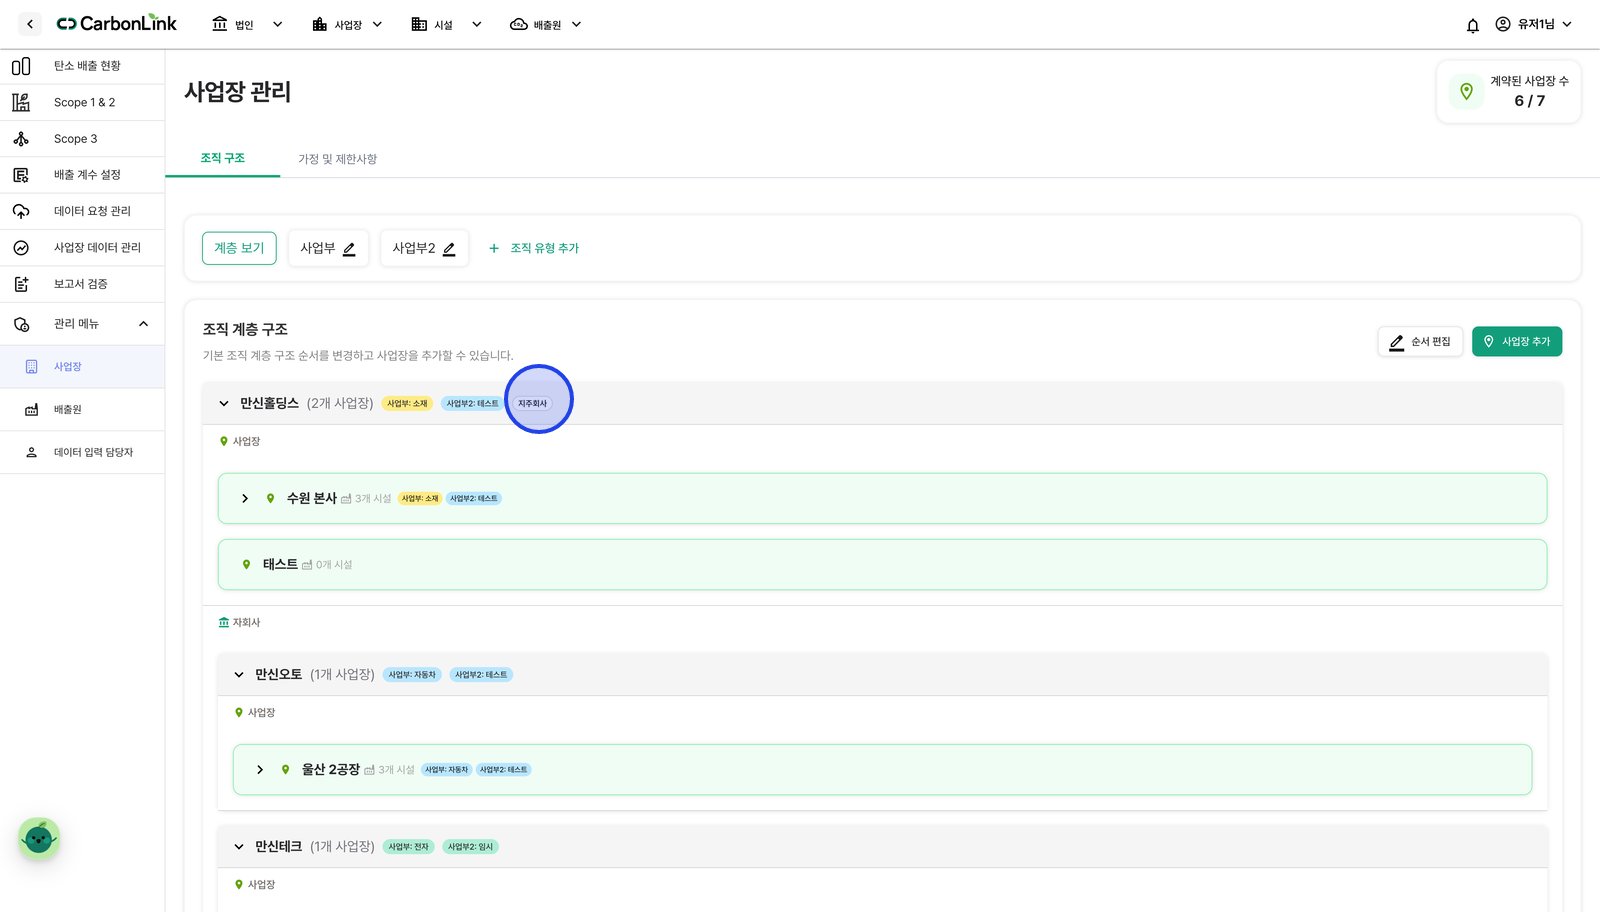Expand the 수원 본사 site row
The image size is (1600, 912).
245,498
